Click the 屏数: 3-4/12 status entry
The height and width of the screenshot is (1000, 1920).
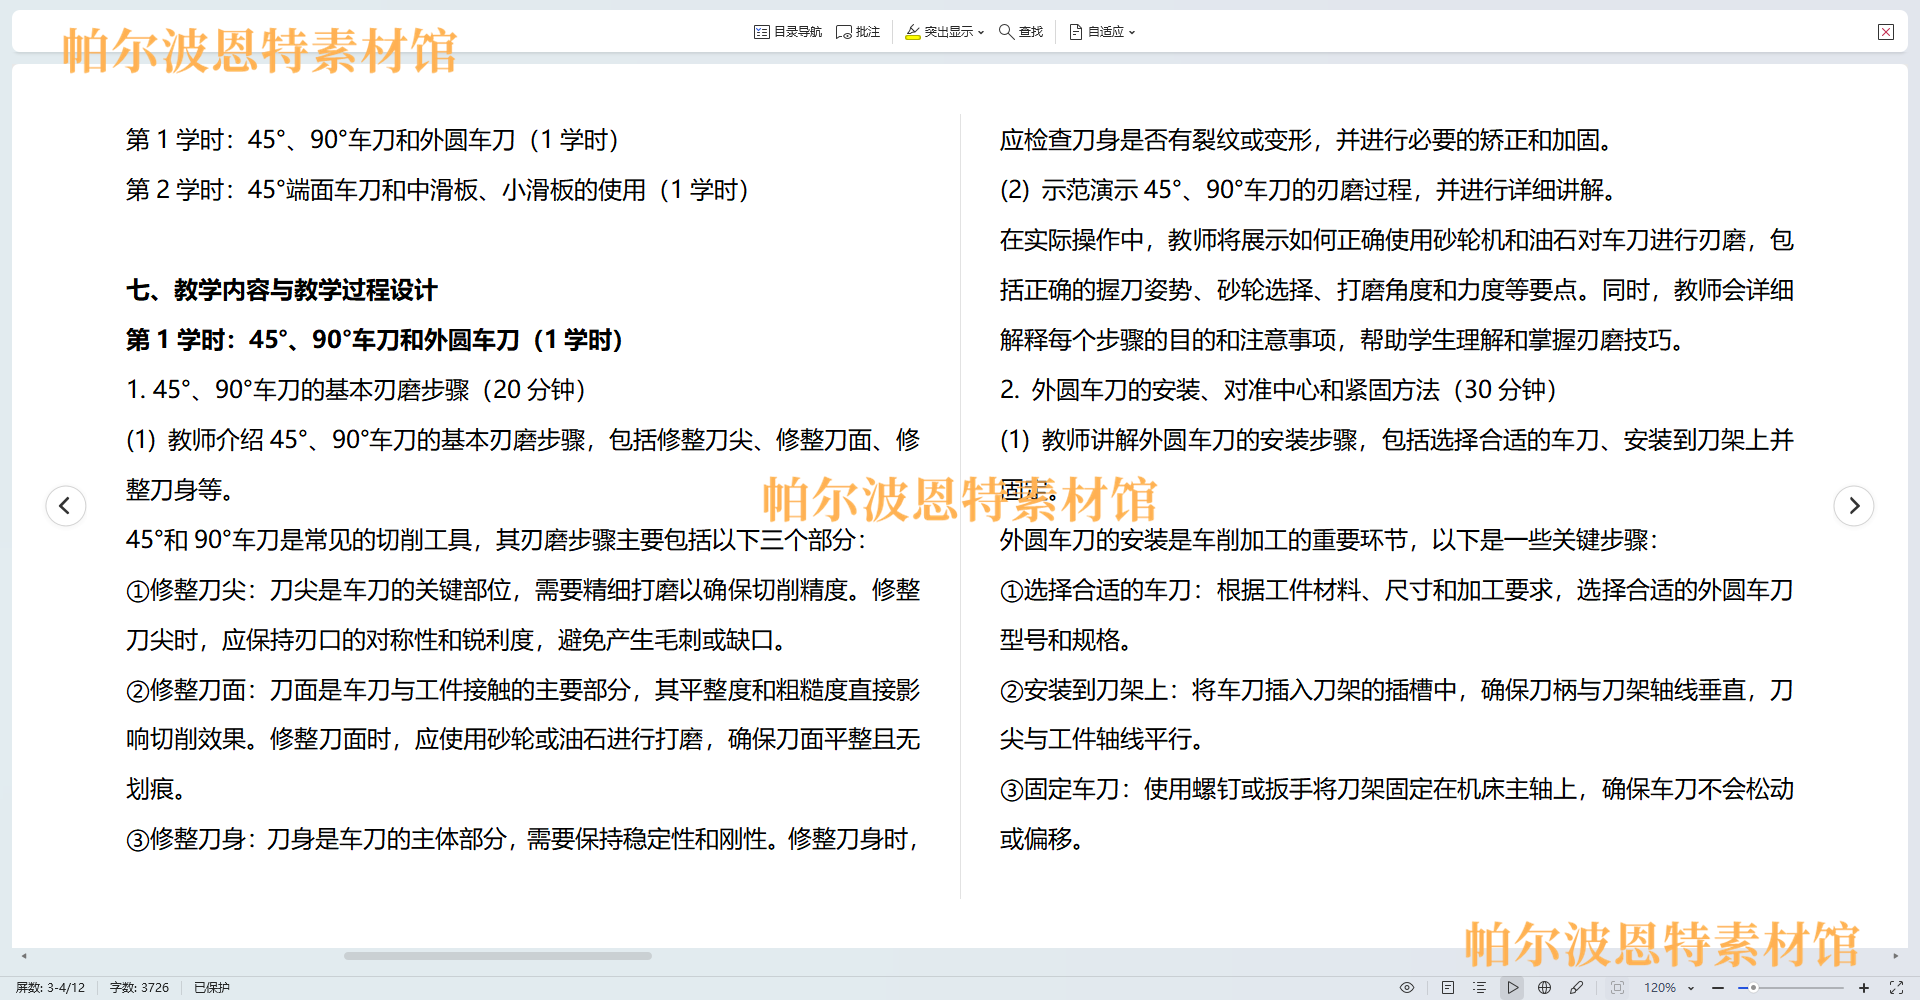[51, 988]
